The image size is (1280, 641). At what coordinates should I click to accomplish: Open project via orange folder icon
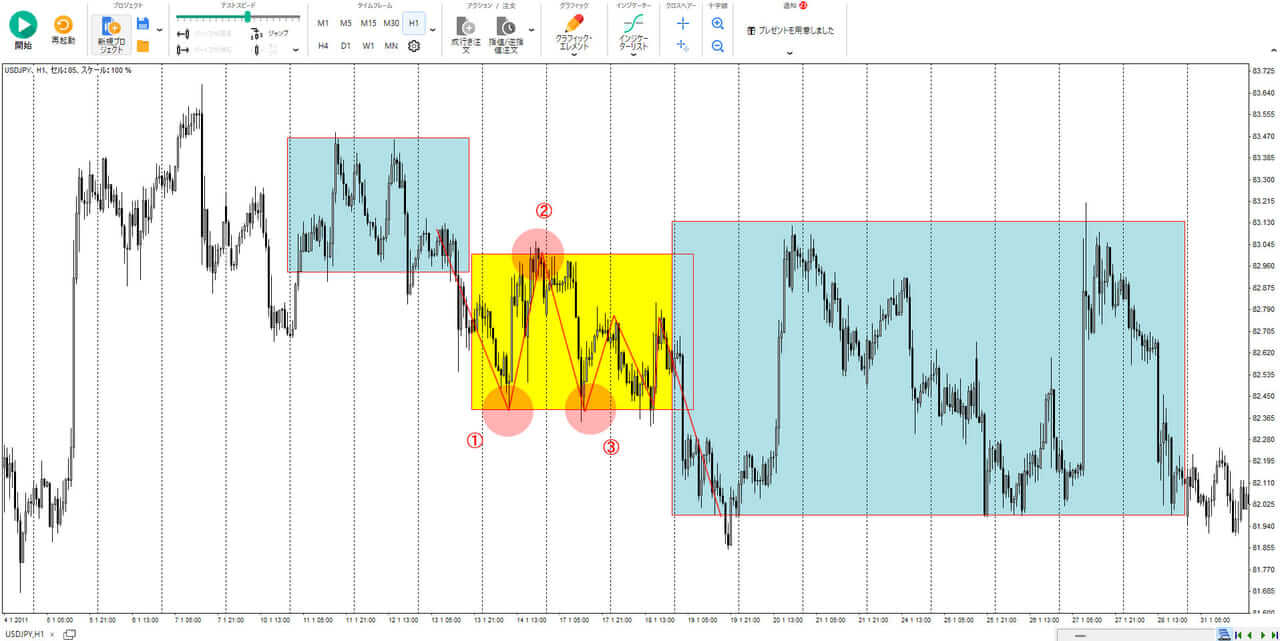pyautogui.click(x=143, y=45)
